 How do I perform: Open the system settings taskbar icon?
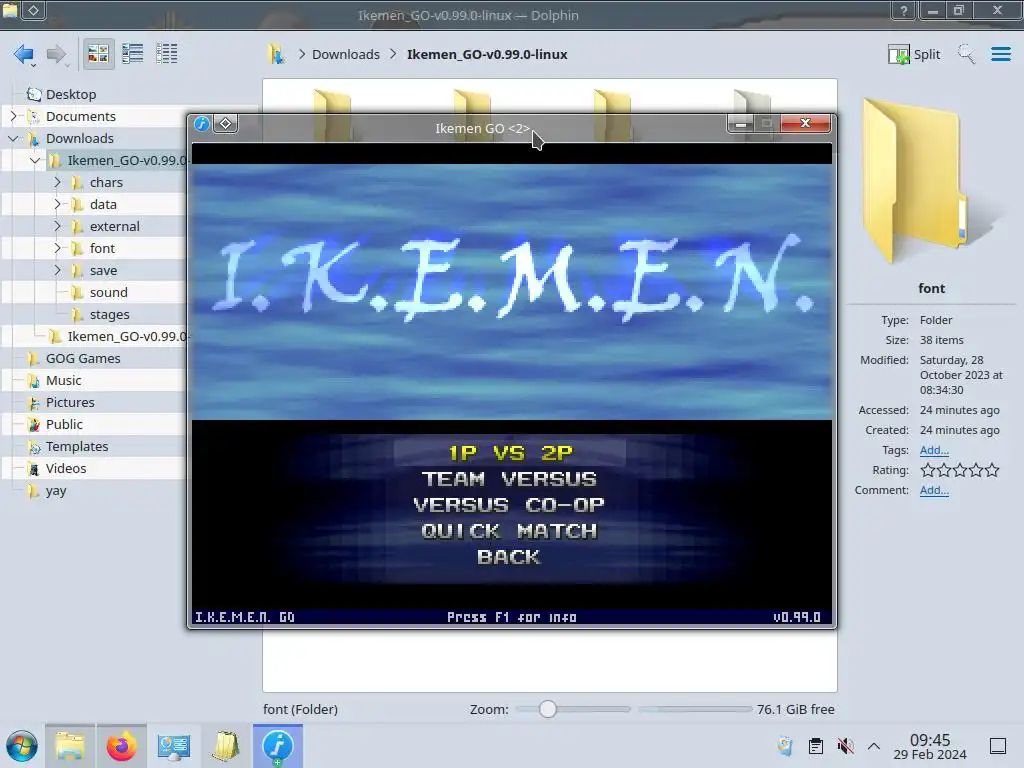click(x=173, y=746)
